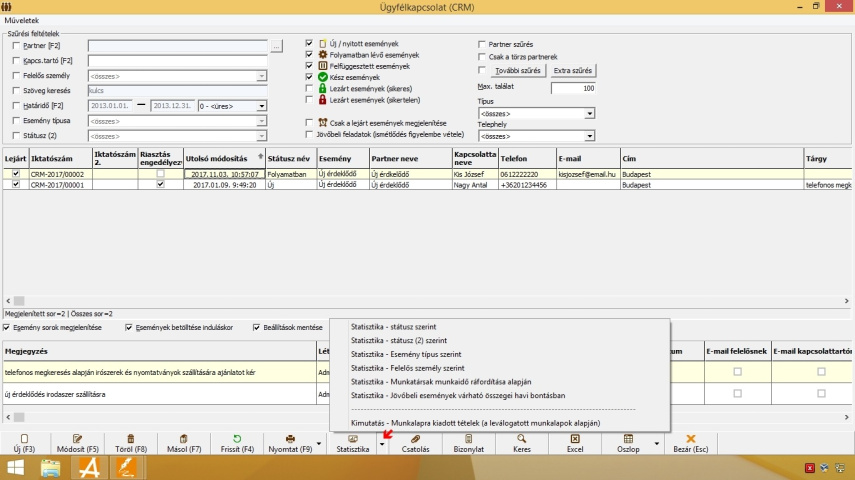Screen dimensions: 855x480
Task: Enable the Lezárt események (sikeres) checkbox
Action: pyautogui.click(x=310, y=88)
